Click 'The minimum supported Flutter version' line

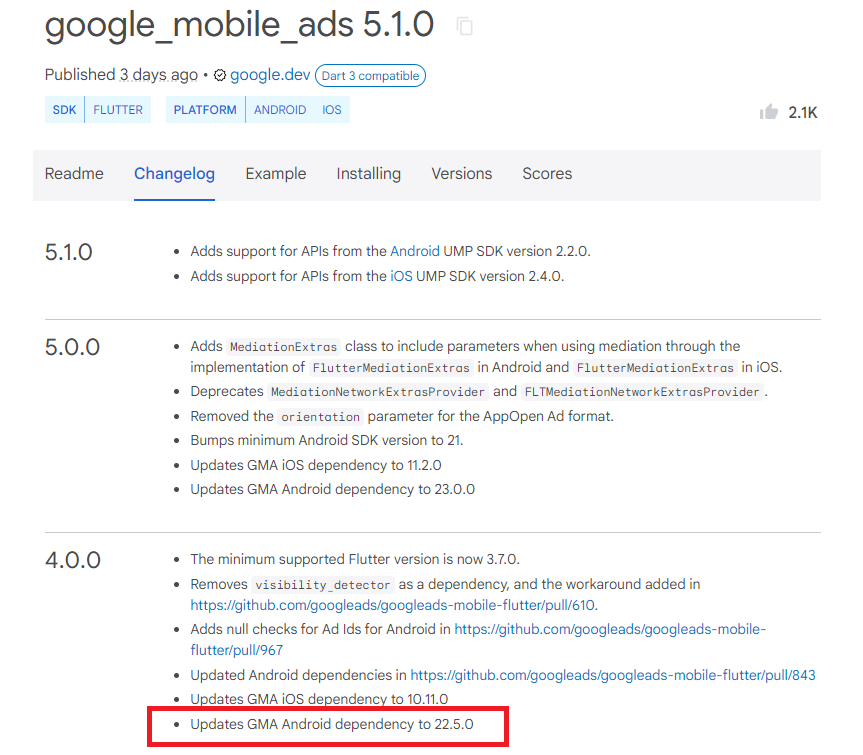(355, 559)
